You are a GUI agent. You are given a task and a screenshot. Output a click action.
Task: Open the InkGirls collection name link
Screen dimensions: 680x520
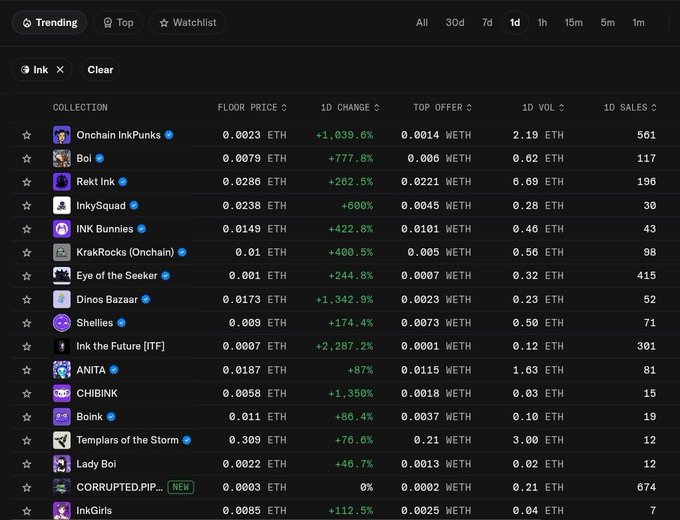pos(94,510)
